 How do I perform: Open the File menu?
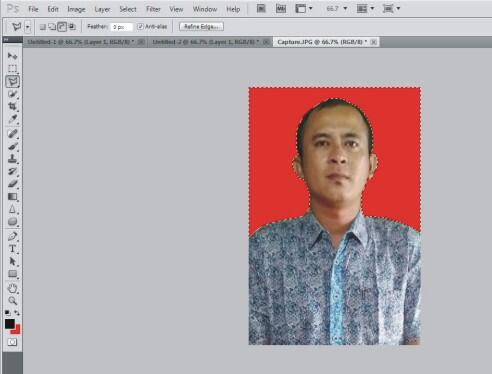pyautogui.click(x=33, y=9)
